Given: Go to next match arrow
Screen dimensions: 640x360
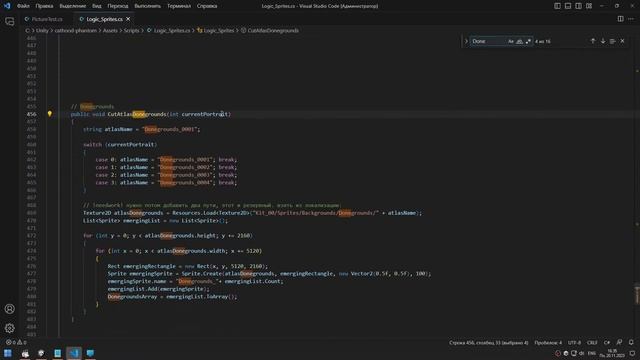Looking at the screenshot, I should (603, 41).
